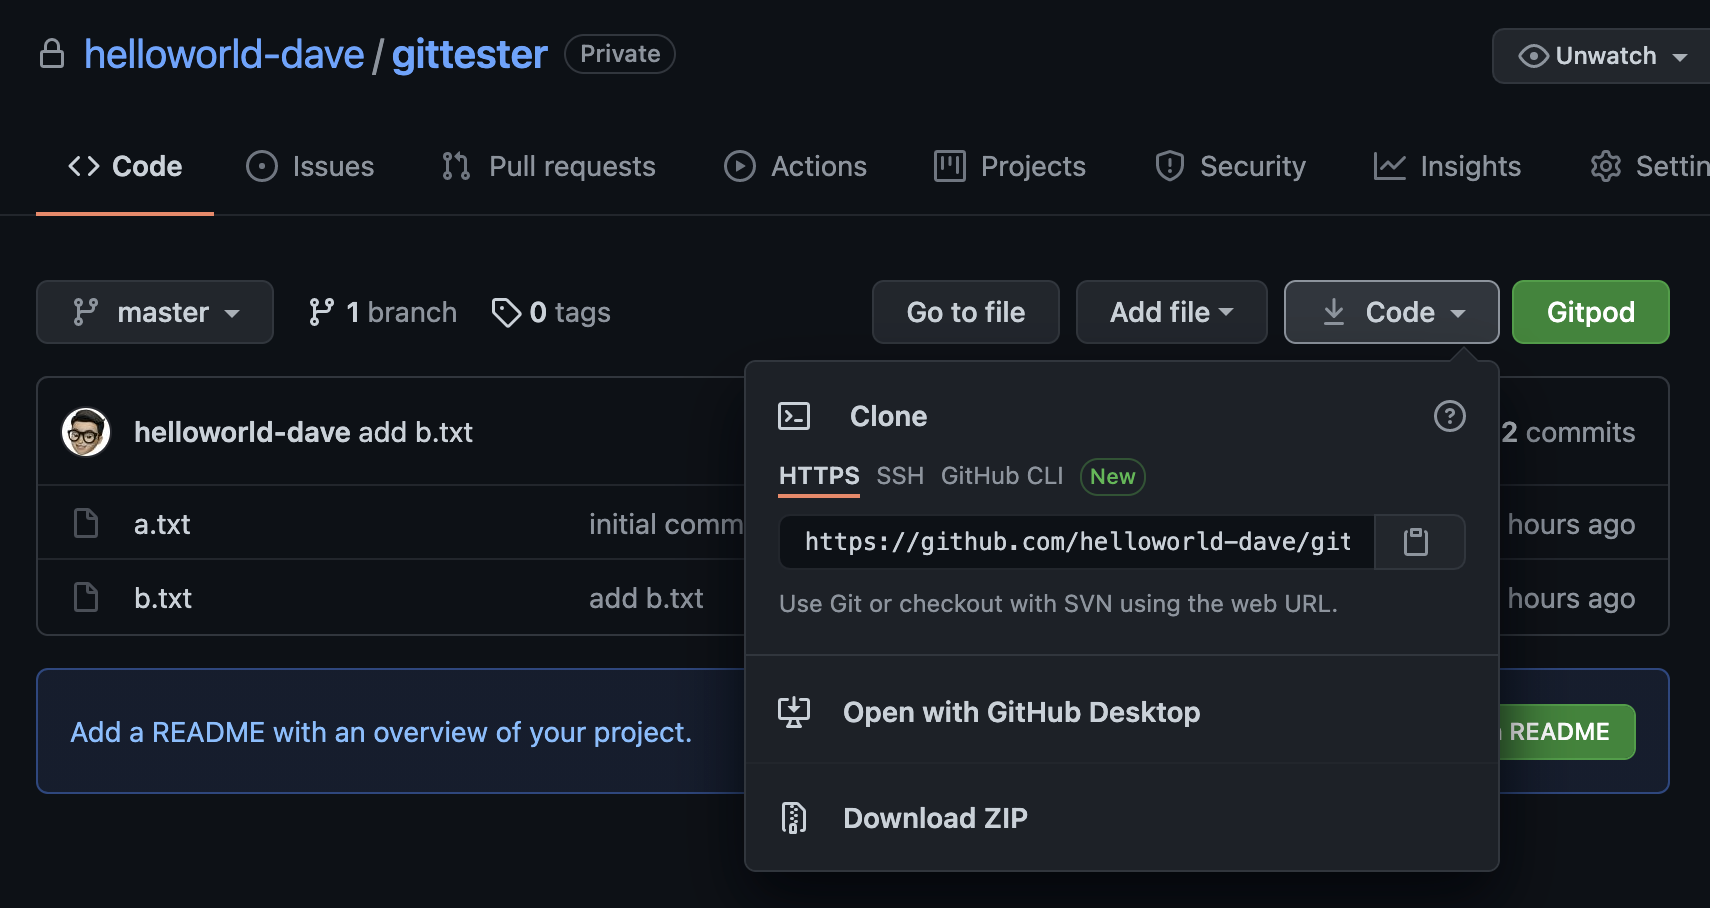The image size is (1710, 908).
Task: Open the Add file dropdown
Action: click(x=1171, y=312)
